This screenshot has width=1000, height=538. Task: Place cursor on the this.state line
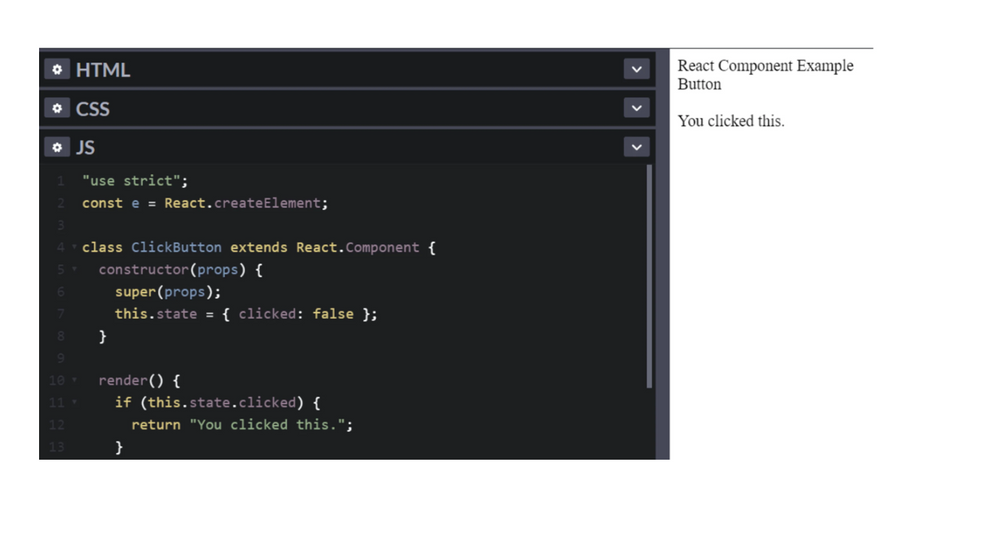click(x=246, y=314)
